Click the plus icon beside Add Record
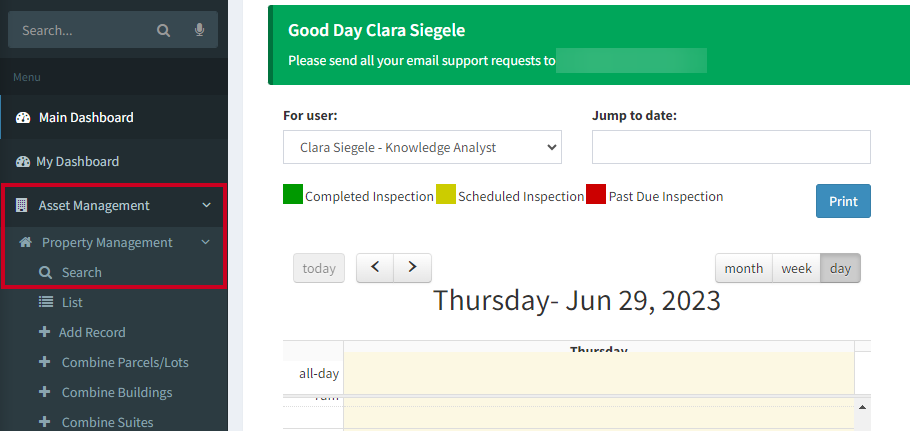The image size is (910, 431). click(44, 332)
